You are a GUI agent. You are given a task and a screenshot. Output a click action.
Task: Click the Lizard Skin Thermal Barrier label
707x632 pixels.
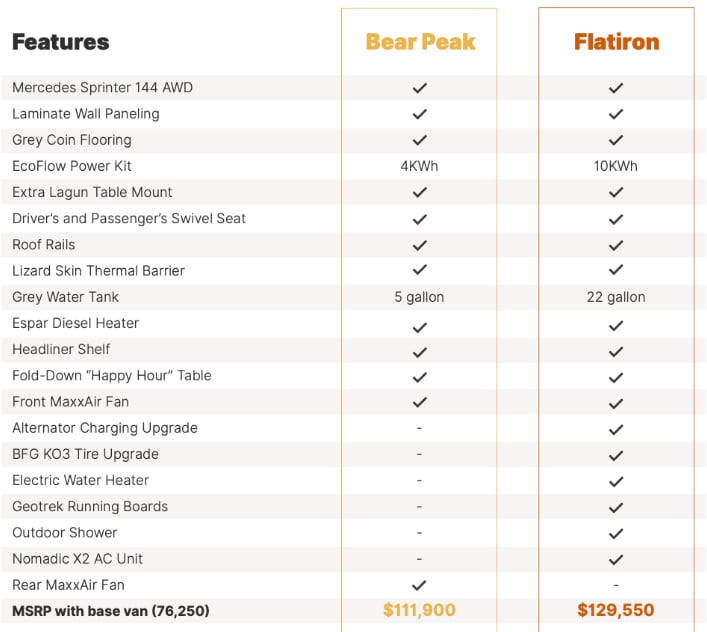99,270
